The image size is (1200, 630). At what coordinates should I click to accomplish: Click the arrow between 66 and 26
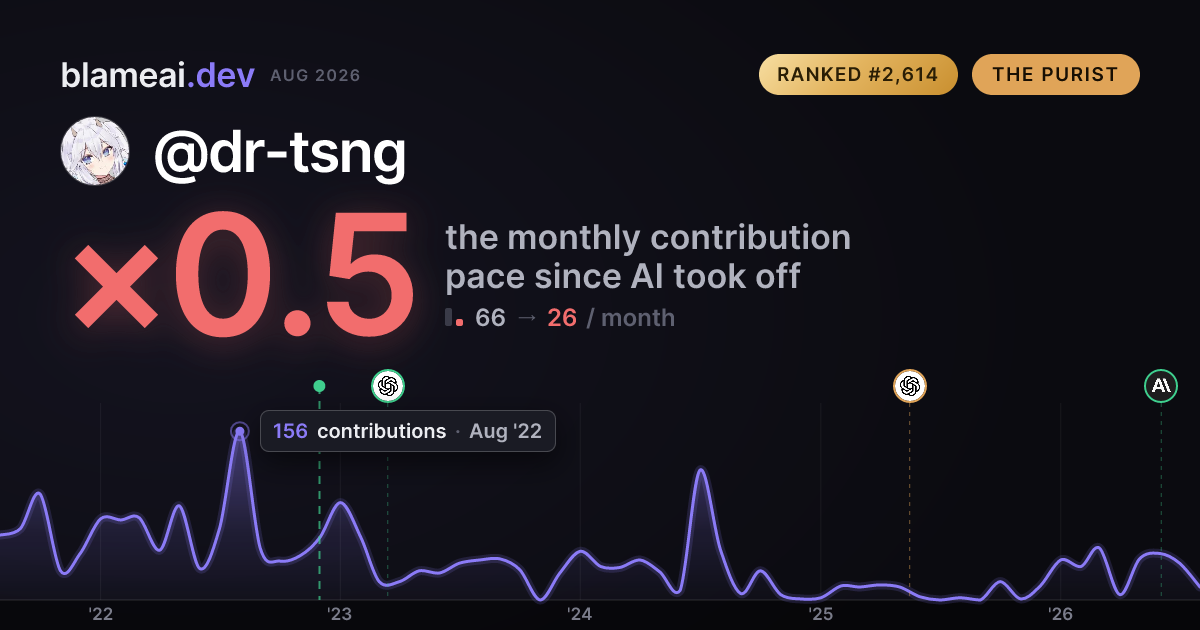(526, 318)
